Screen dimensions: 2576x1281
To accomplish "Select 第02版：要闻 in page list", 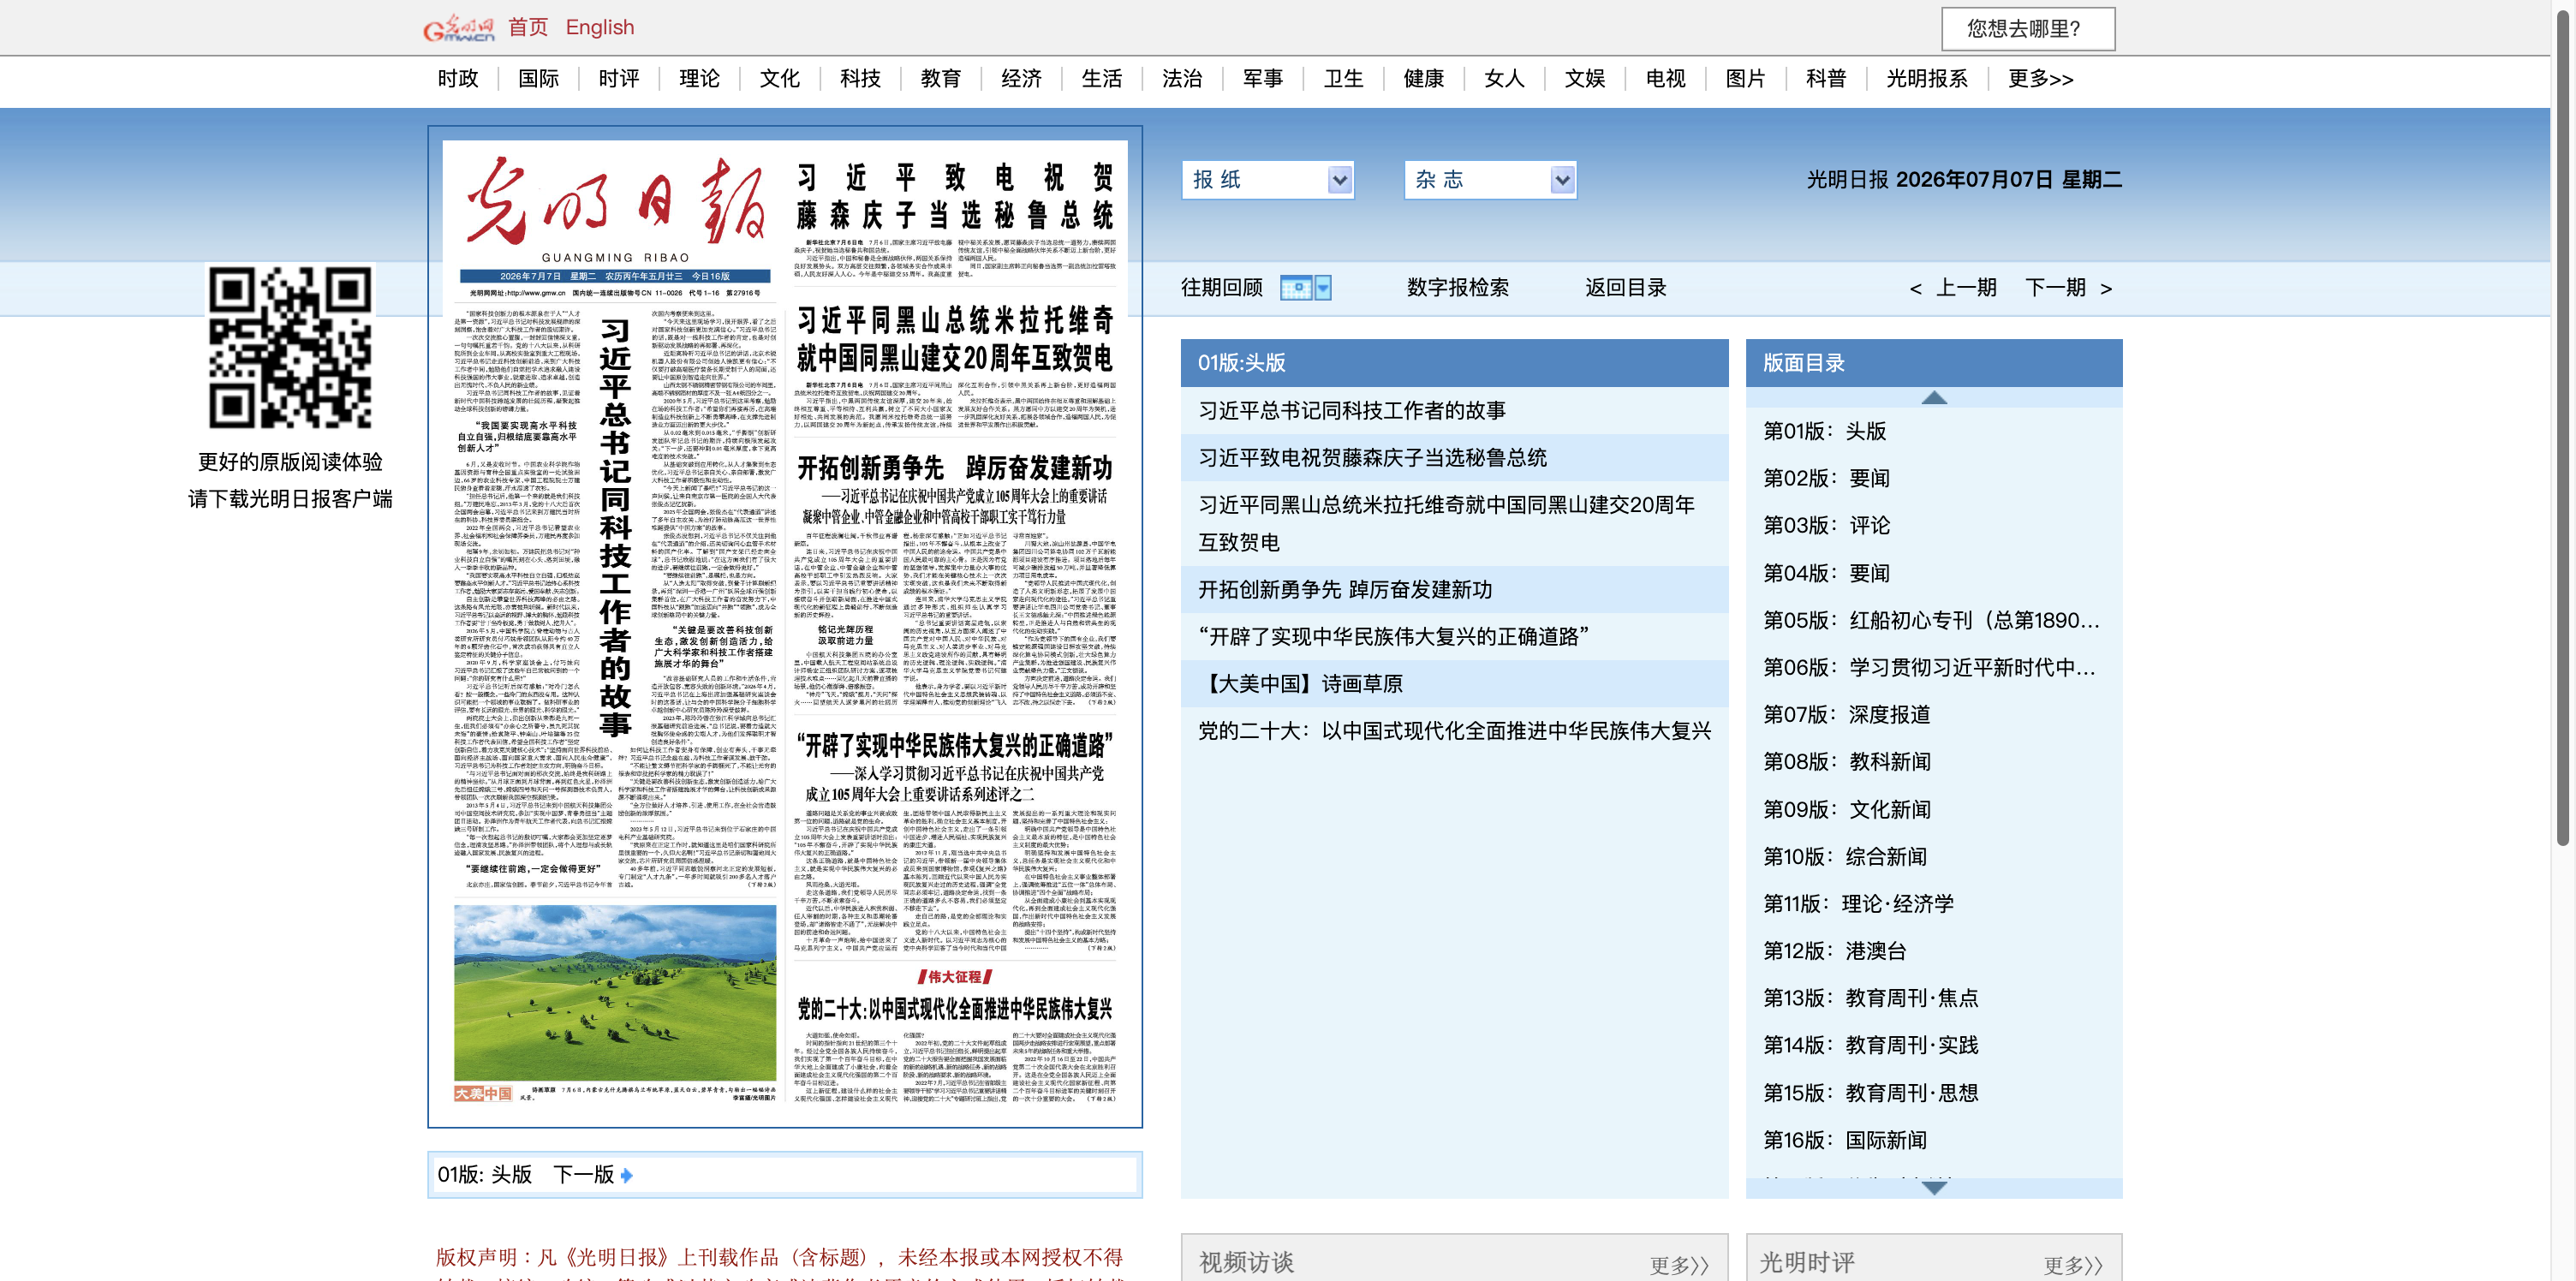I will click(1826, 478).
